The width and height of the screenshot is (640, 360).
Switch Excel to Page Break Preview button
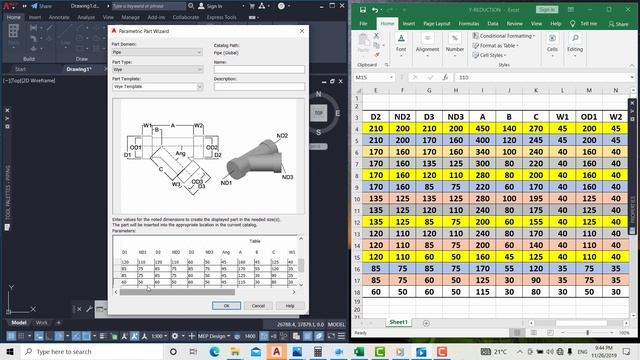tap(550, 333)
